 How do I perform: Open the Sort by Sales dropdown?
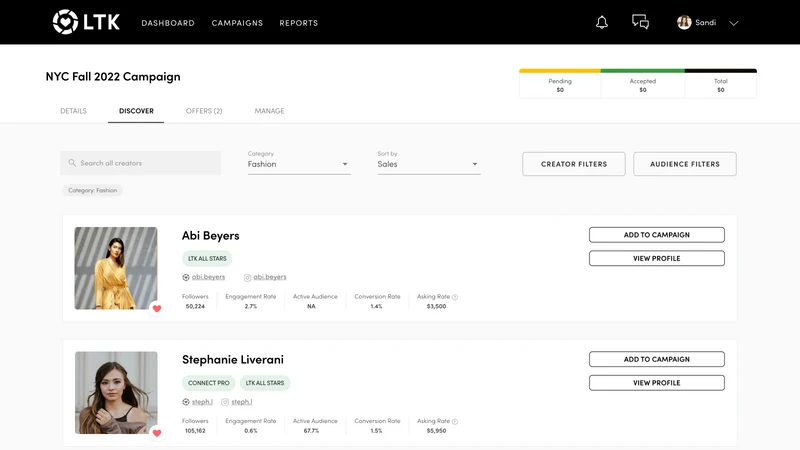coord(429,164)
